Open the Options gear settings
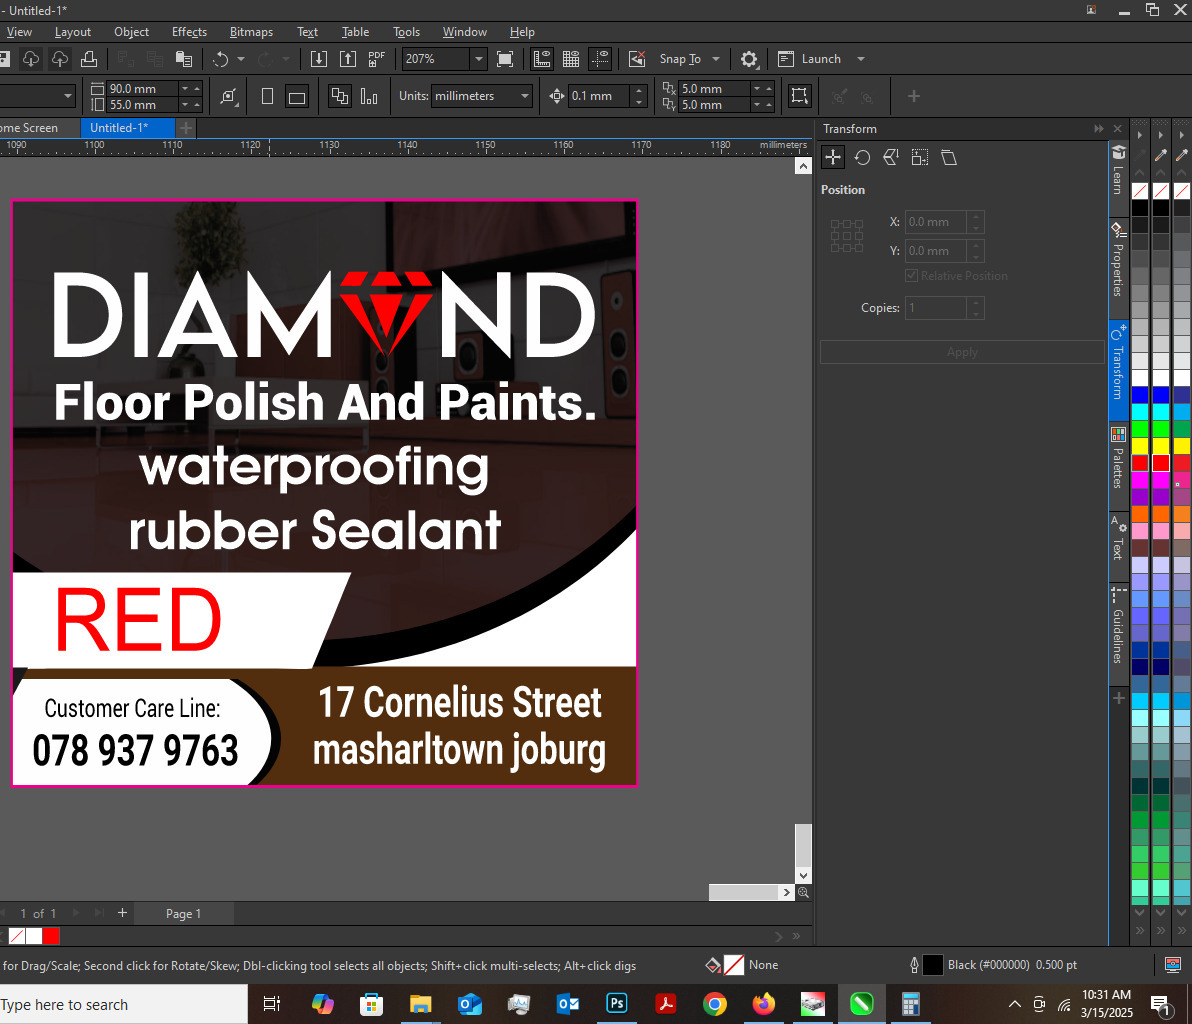Viewport: 1192px width, 1024px height. click(x=749, y=59)
